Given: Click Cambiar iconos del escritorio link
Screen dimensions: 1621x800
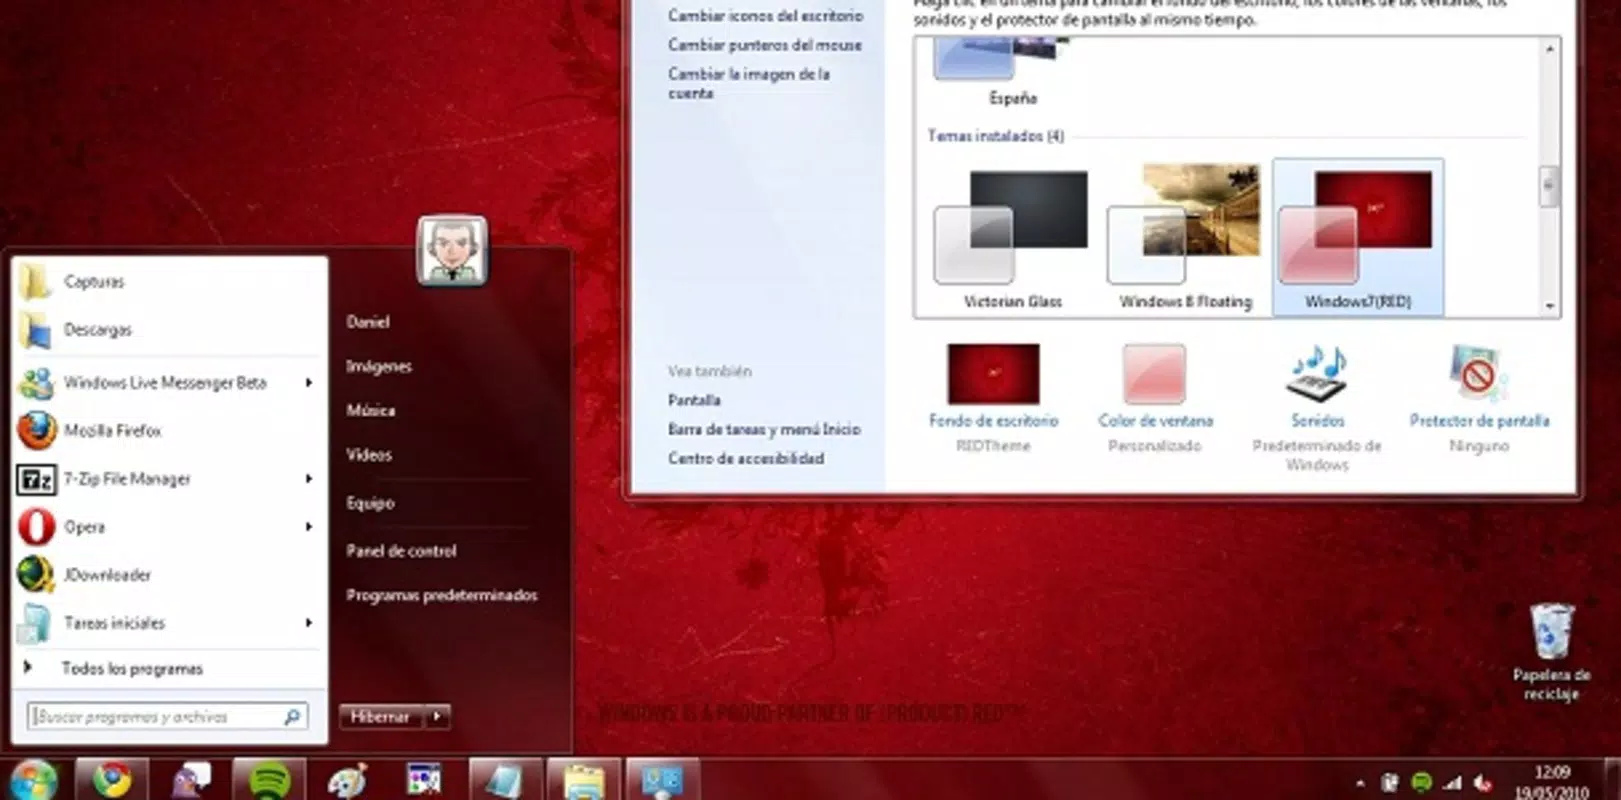Looking at the screenshot, I should pyautogui.click(x=765, y=16).
